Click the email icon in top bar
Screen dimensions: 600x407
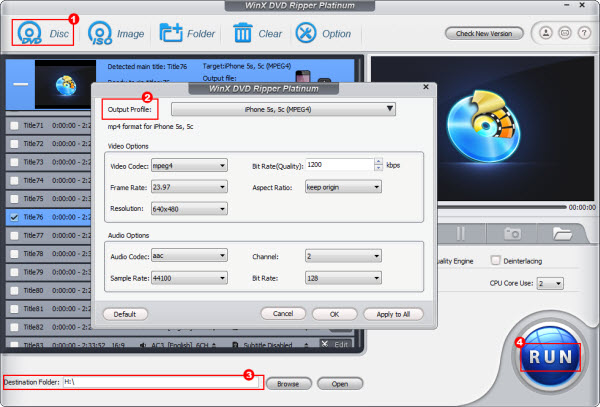565,33
